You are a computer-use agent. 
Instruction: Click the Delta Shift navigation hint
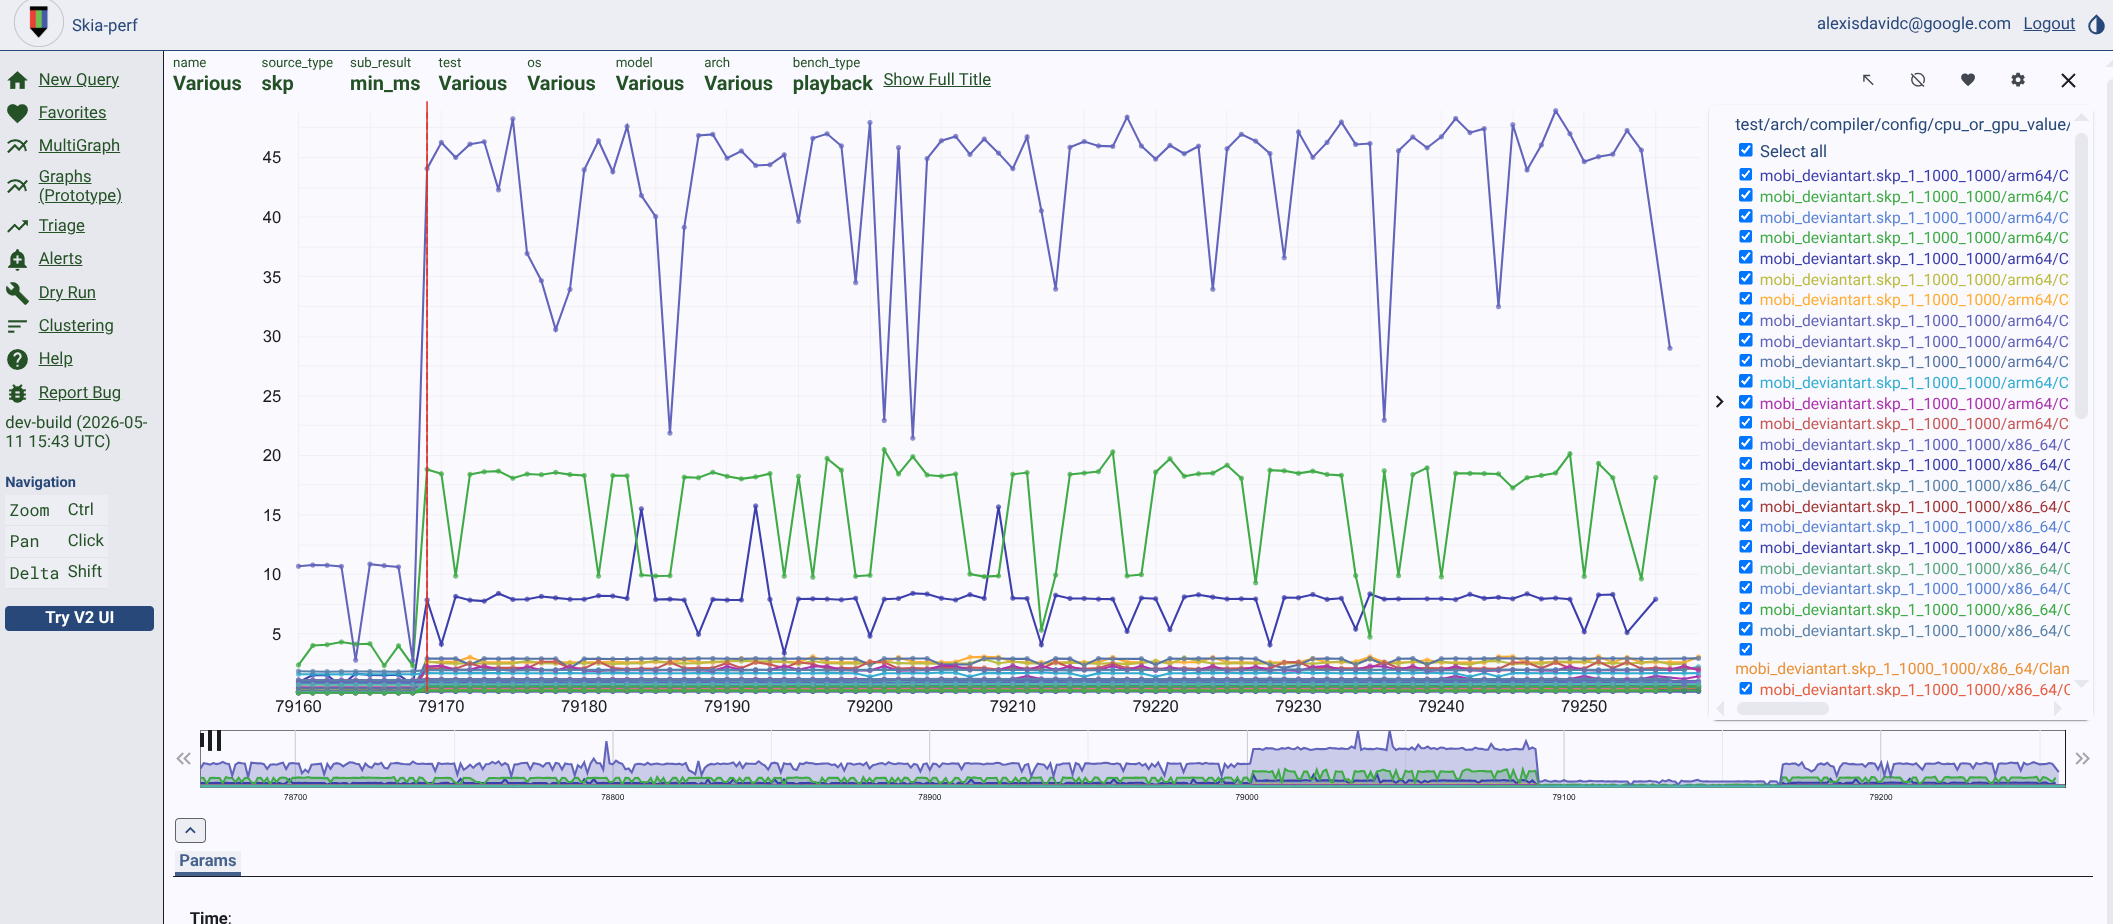click(x=56, y=572)
